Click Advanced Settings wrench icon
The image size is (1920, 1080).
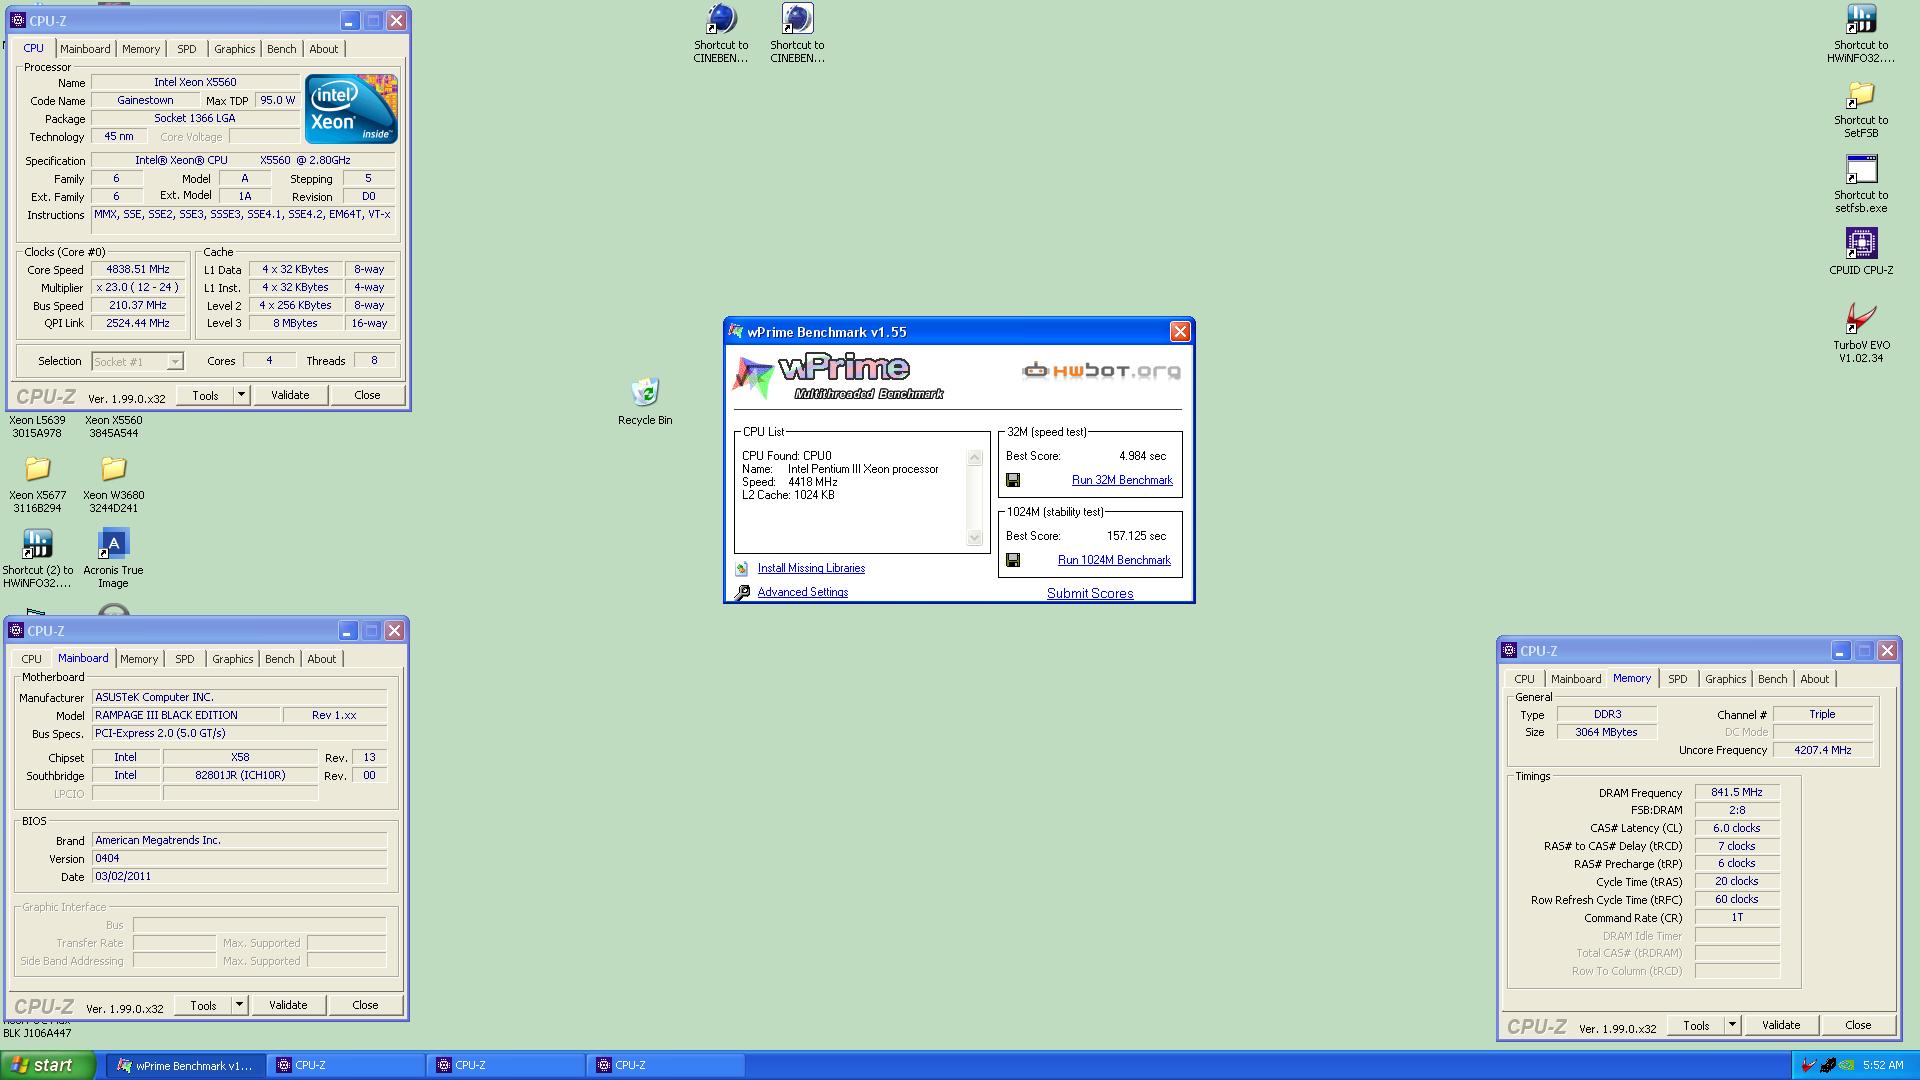tap(742, 593)
